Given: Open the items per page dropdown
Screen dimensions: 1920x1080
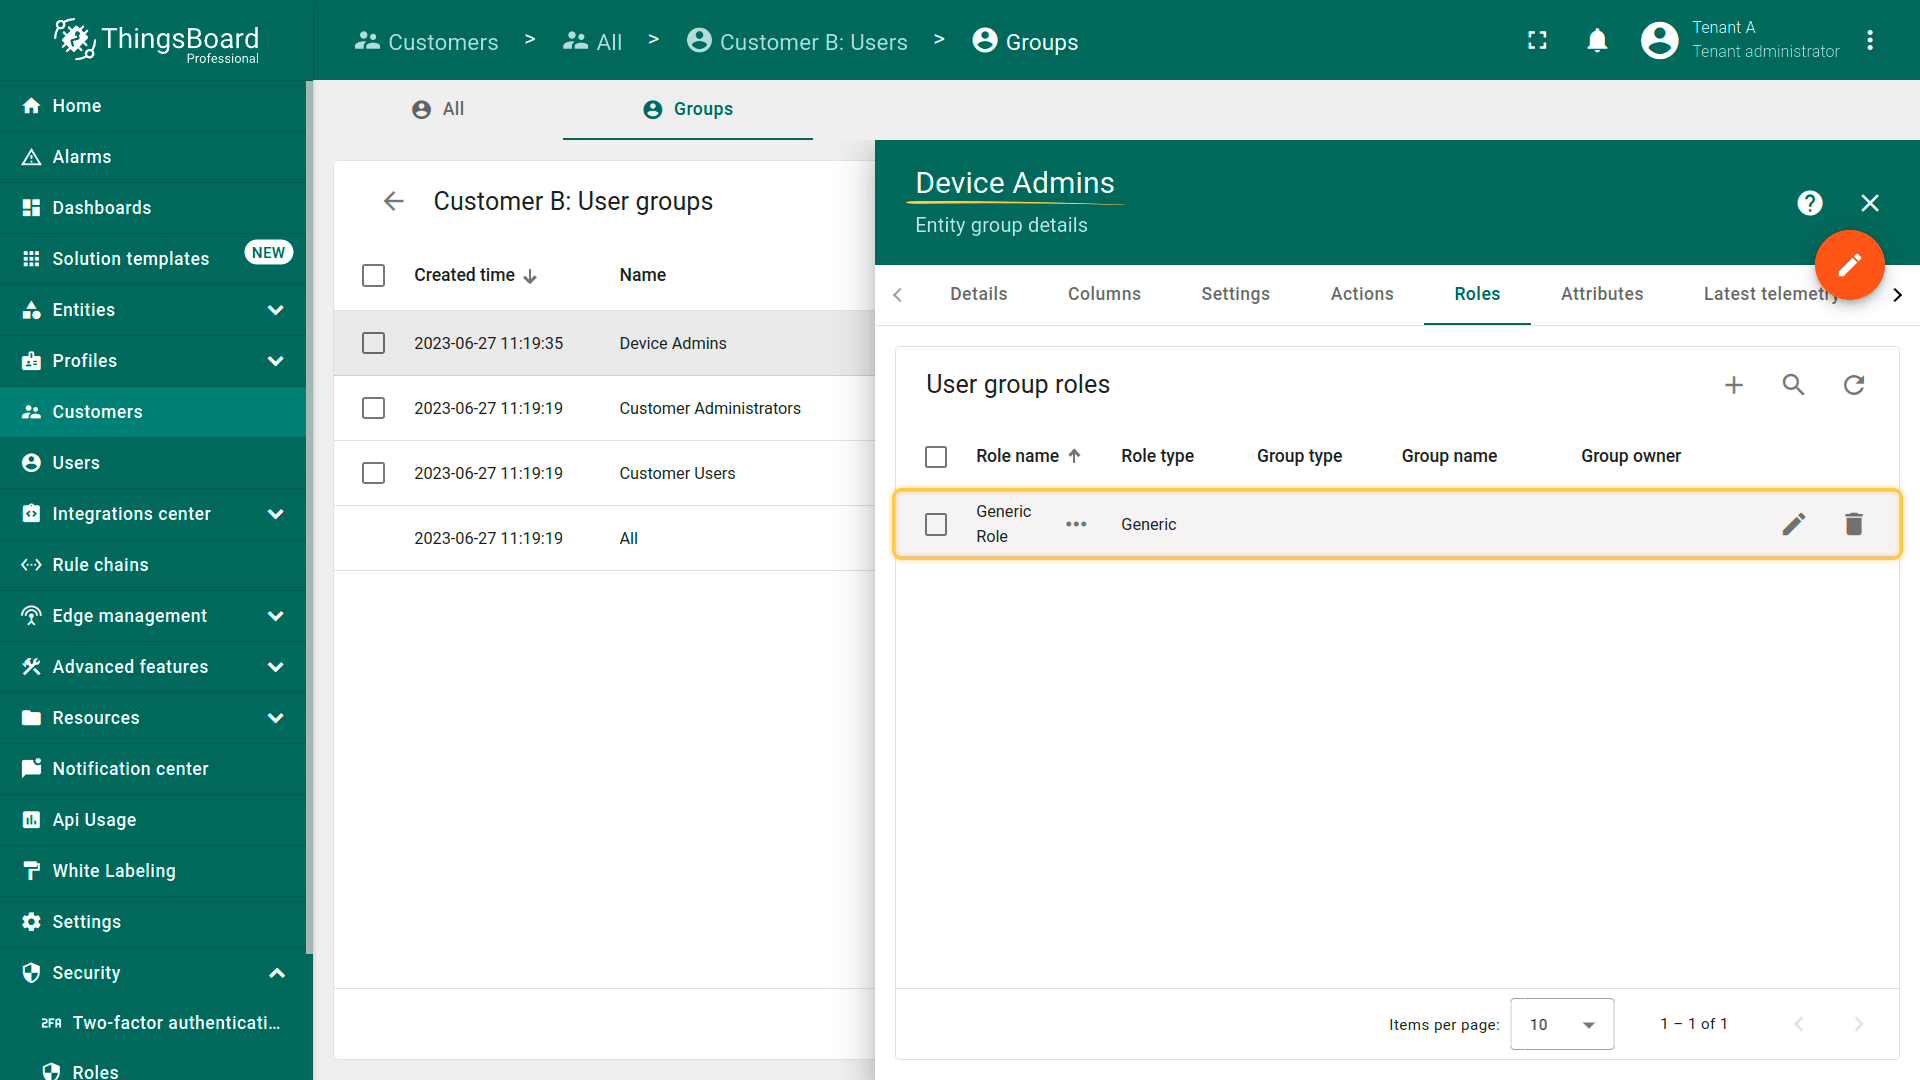Looking at the screenshot, I should click(x=1561, y=1024).
